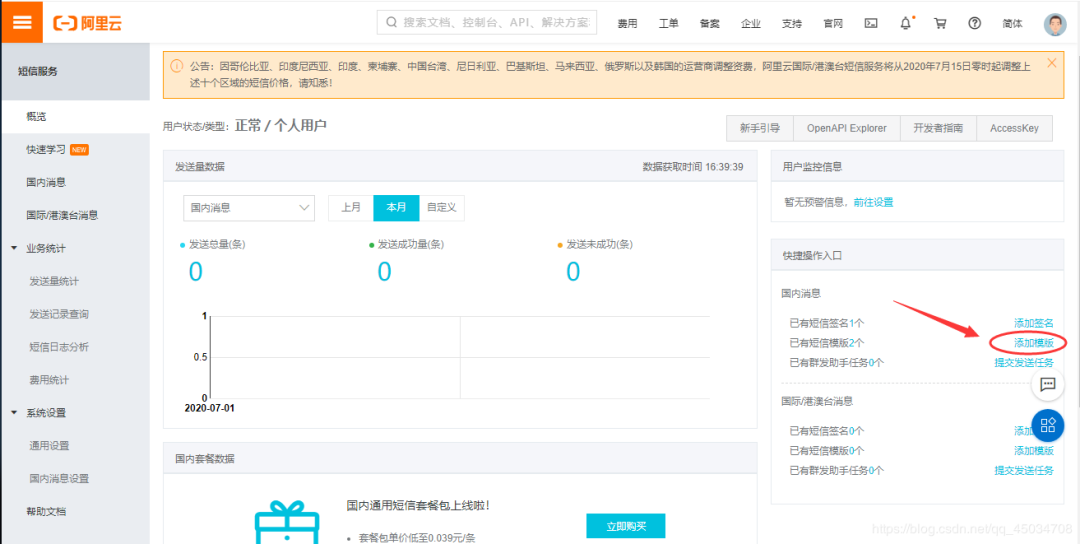Open OpenAPI Explorer
This screenshot has height=544, width=1080.
847,128
